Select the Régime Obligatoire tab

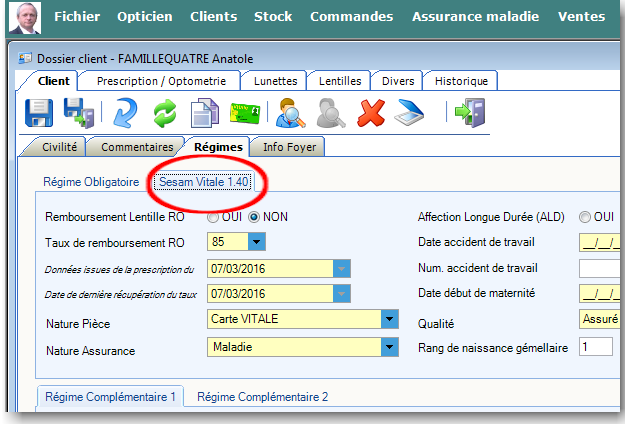[x=91, y=182]
